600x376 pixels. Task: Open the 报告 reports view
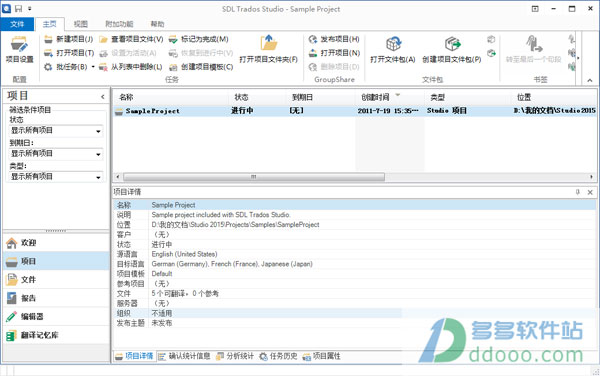point(56,298)
